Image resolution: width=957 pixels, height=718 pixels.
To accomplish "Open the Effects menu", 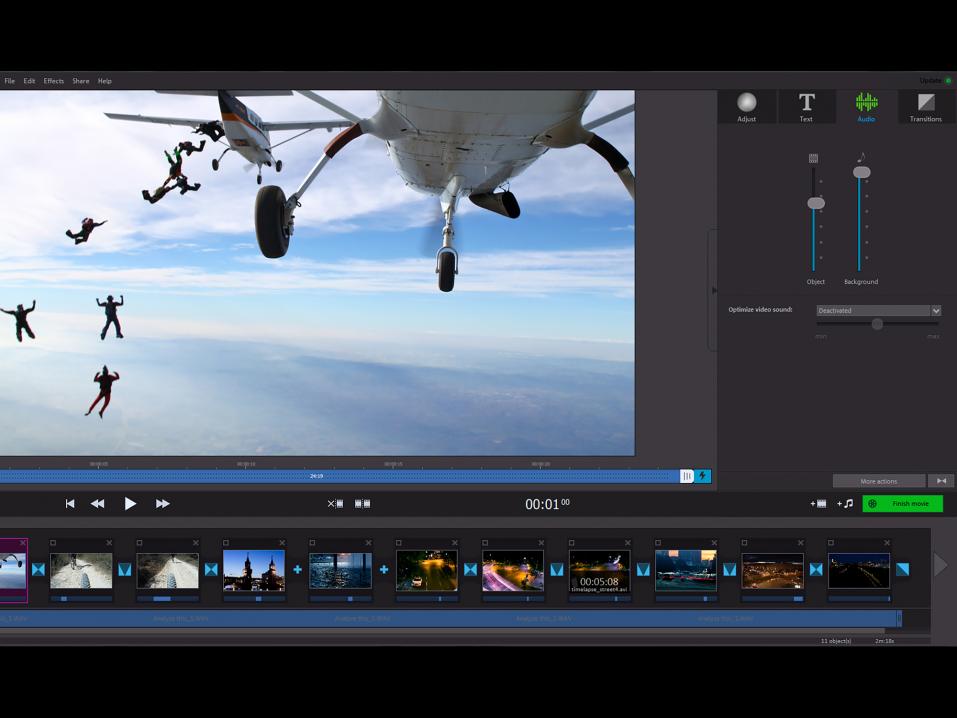I will click(54, 81).
